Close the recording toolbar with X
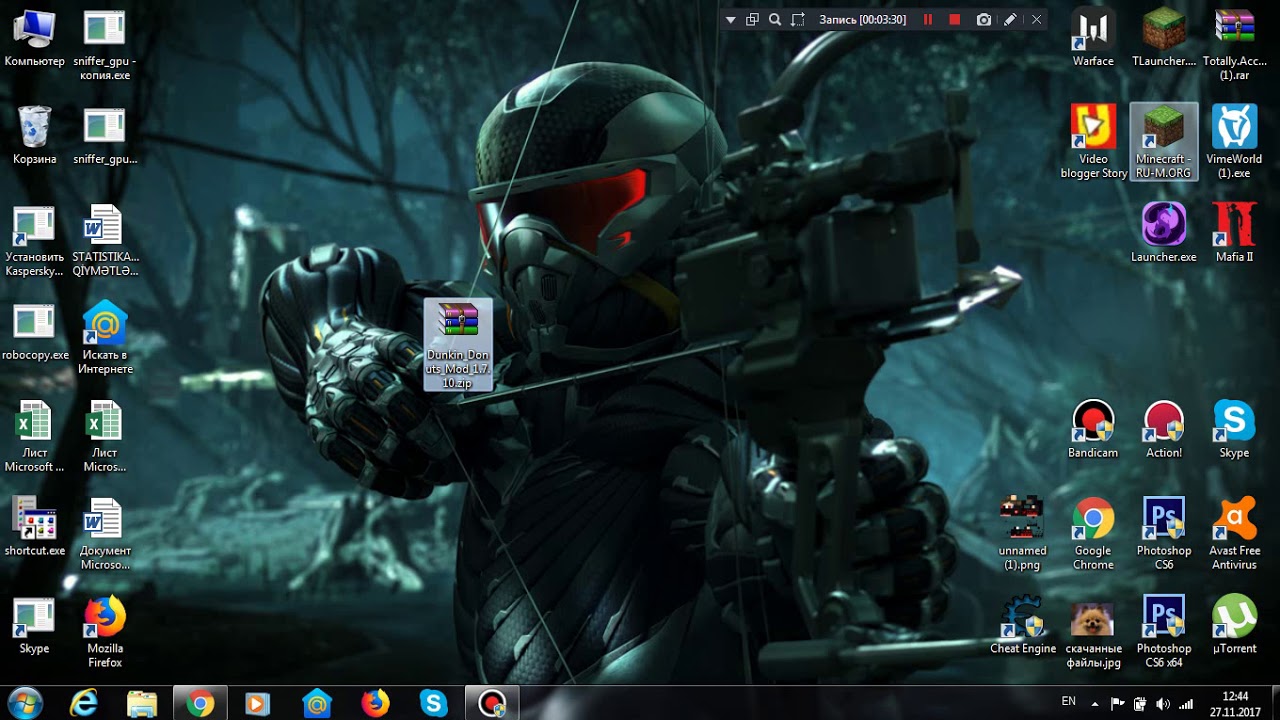The image size is (1280, 720). tap(1036, 19)
